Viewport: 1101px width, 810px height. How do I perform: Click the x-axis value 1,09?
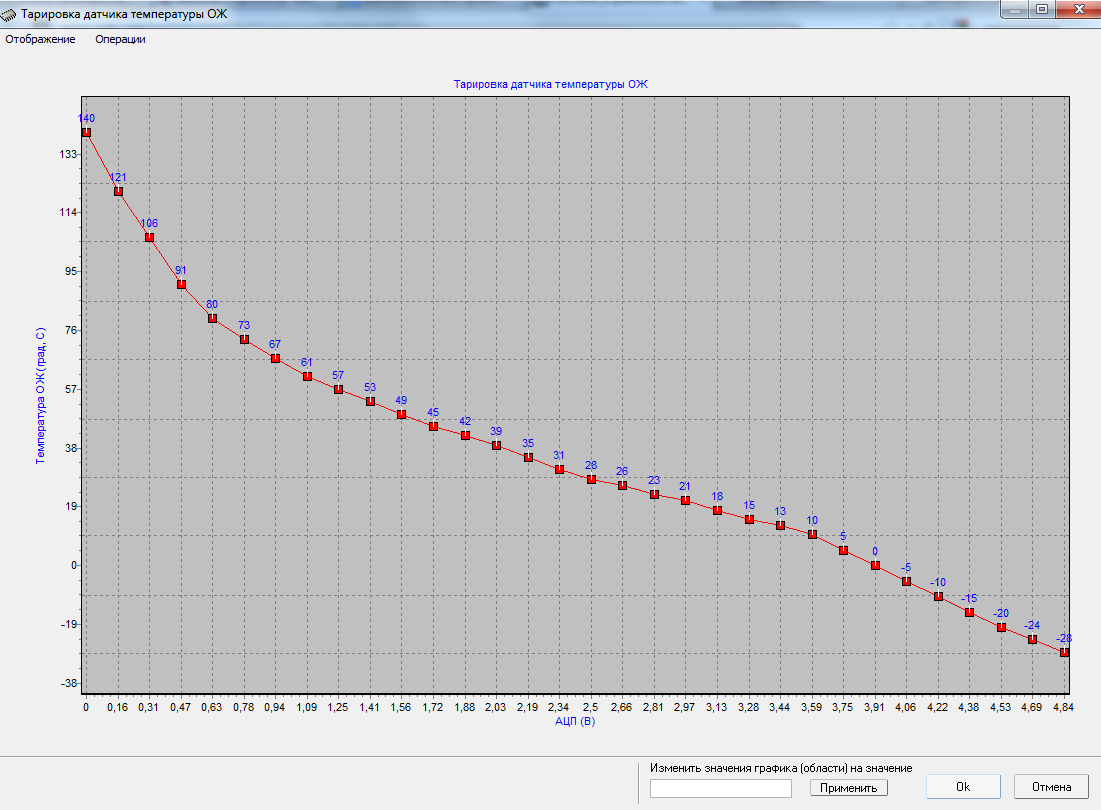(306, 707)
